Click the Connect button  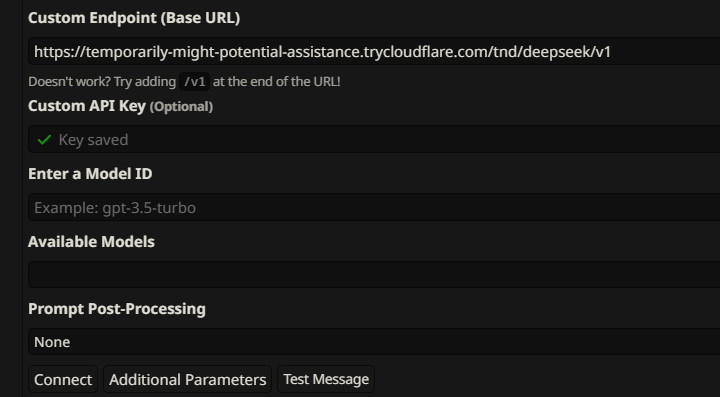pyautogui.click(x=63, y=379)
